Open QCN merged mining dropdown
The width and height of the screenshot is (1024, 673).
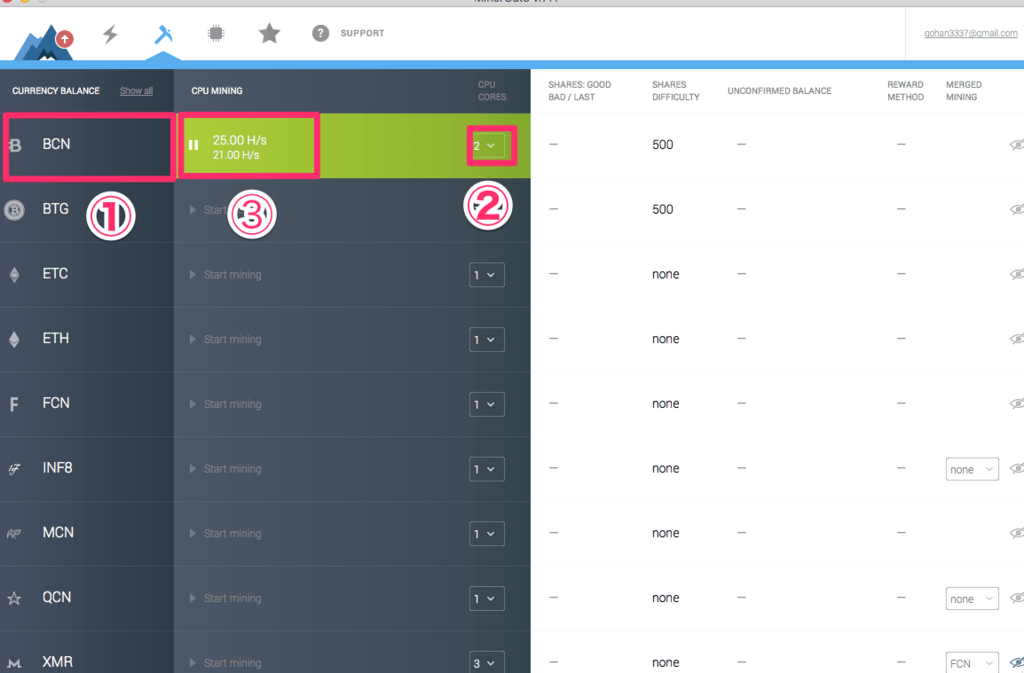point(972,598)
